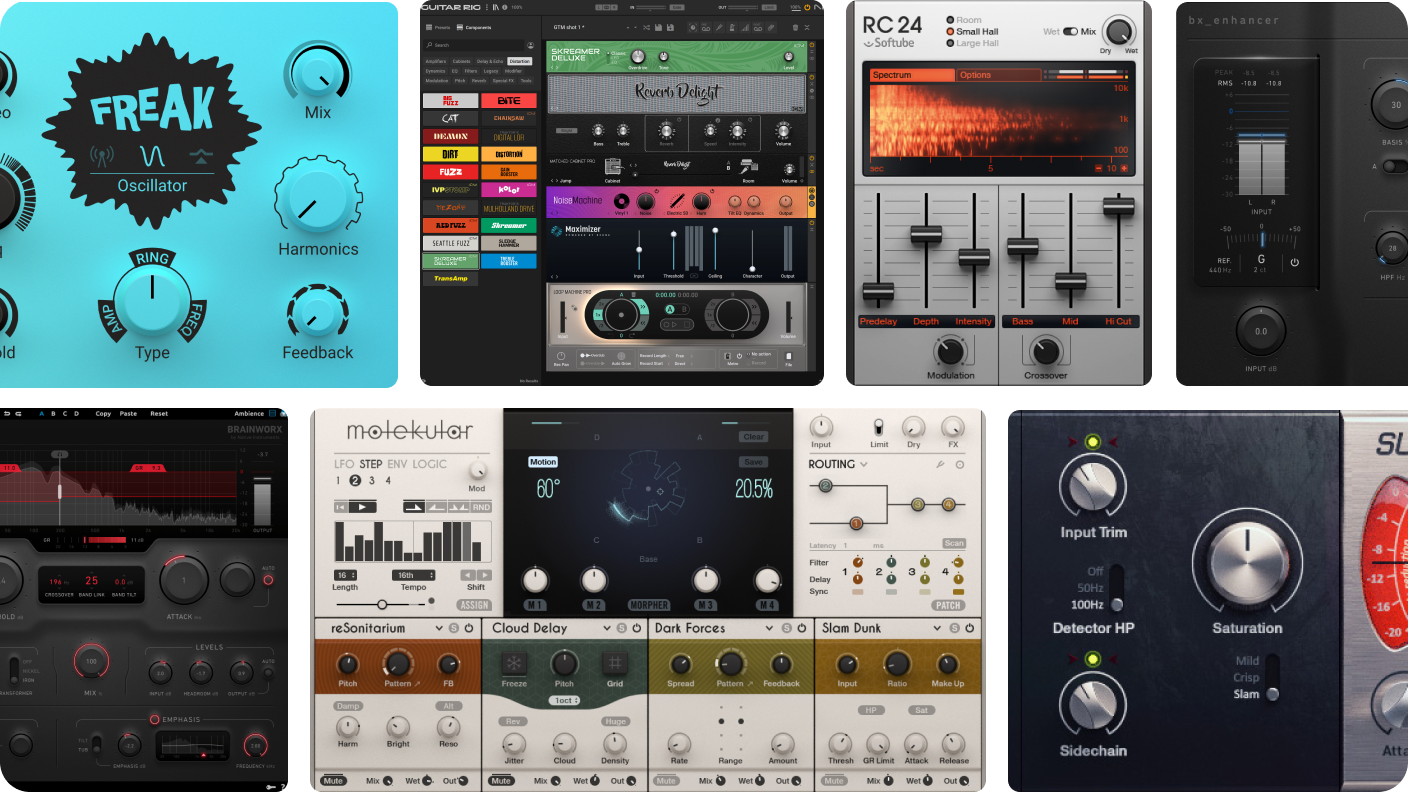Flip the Detector HP switch
1408x792 pixels.
click(x=1116, y=587)
